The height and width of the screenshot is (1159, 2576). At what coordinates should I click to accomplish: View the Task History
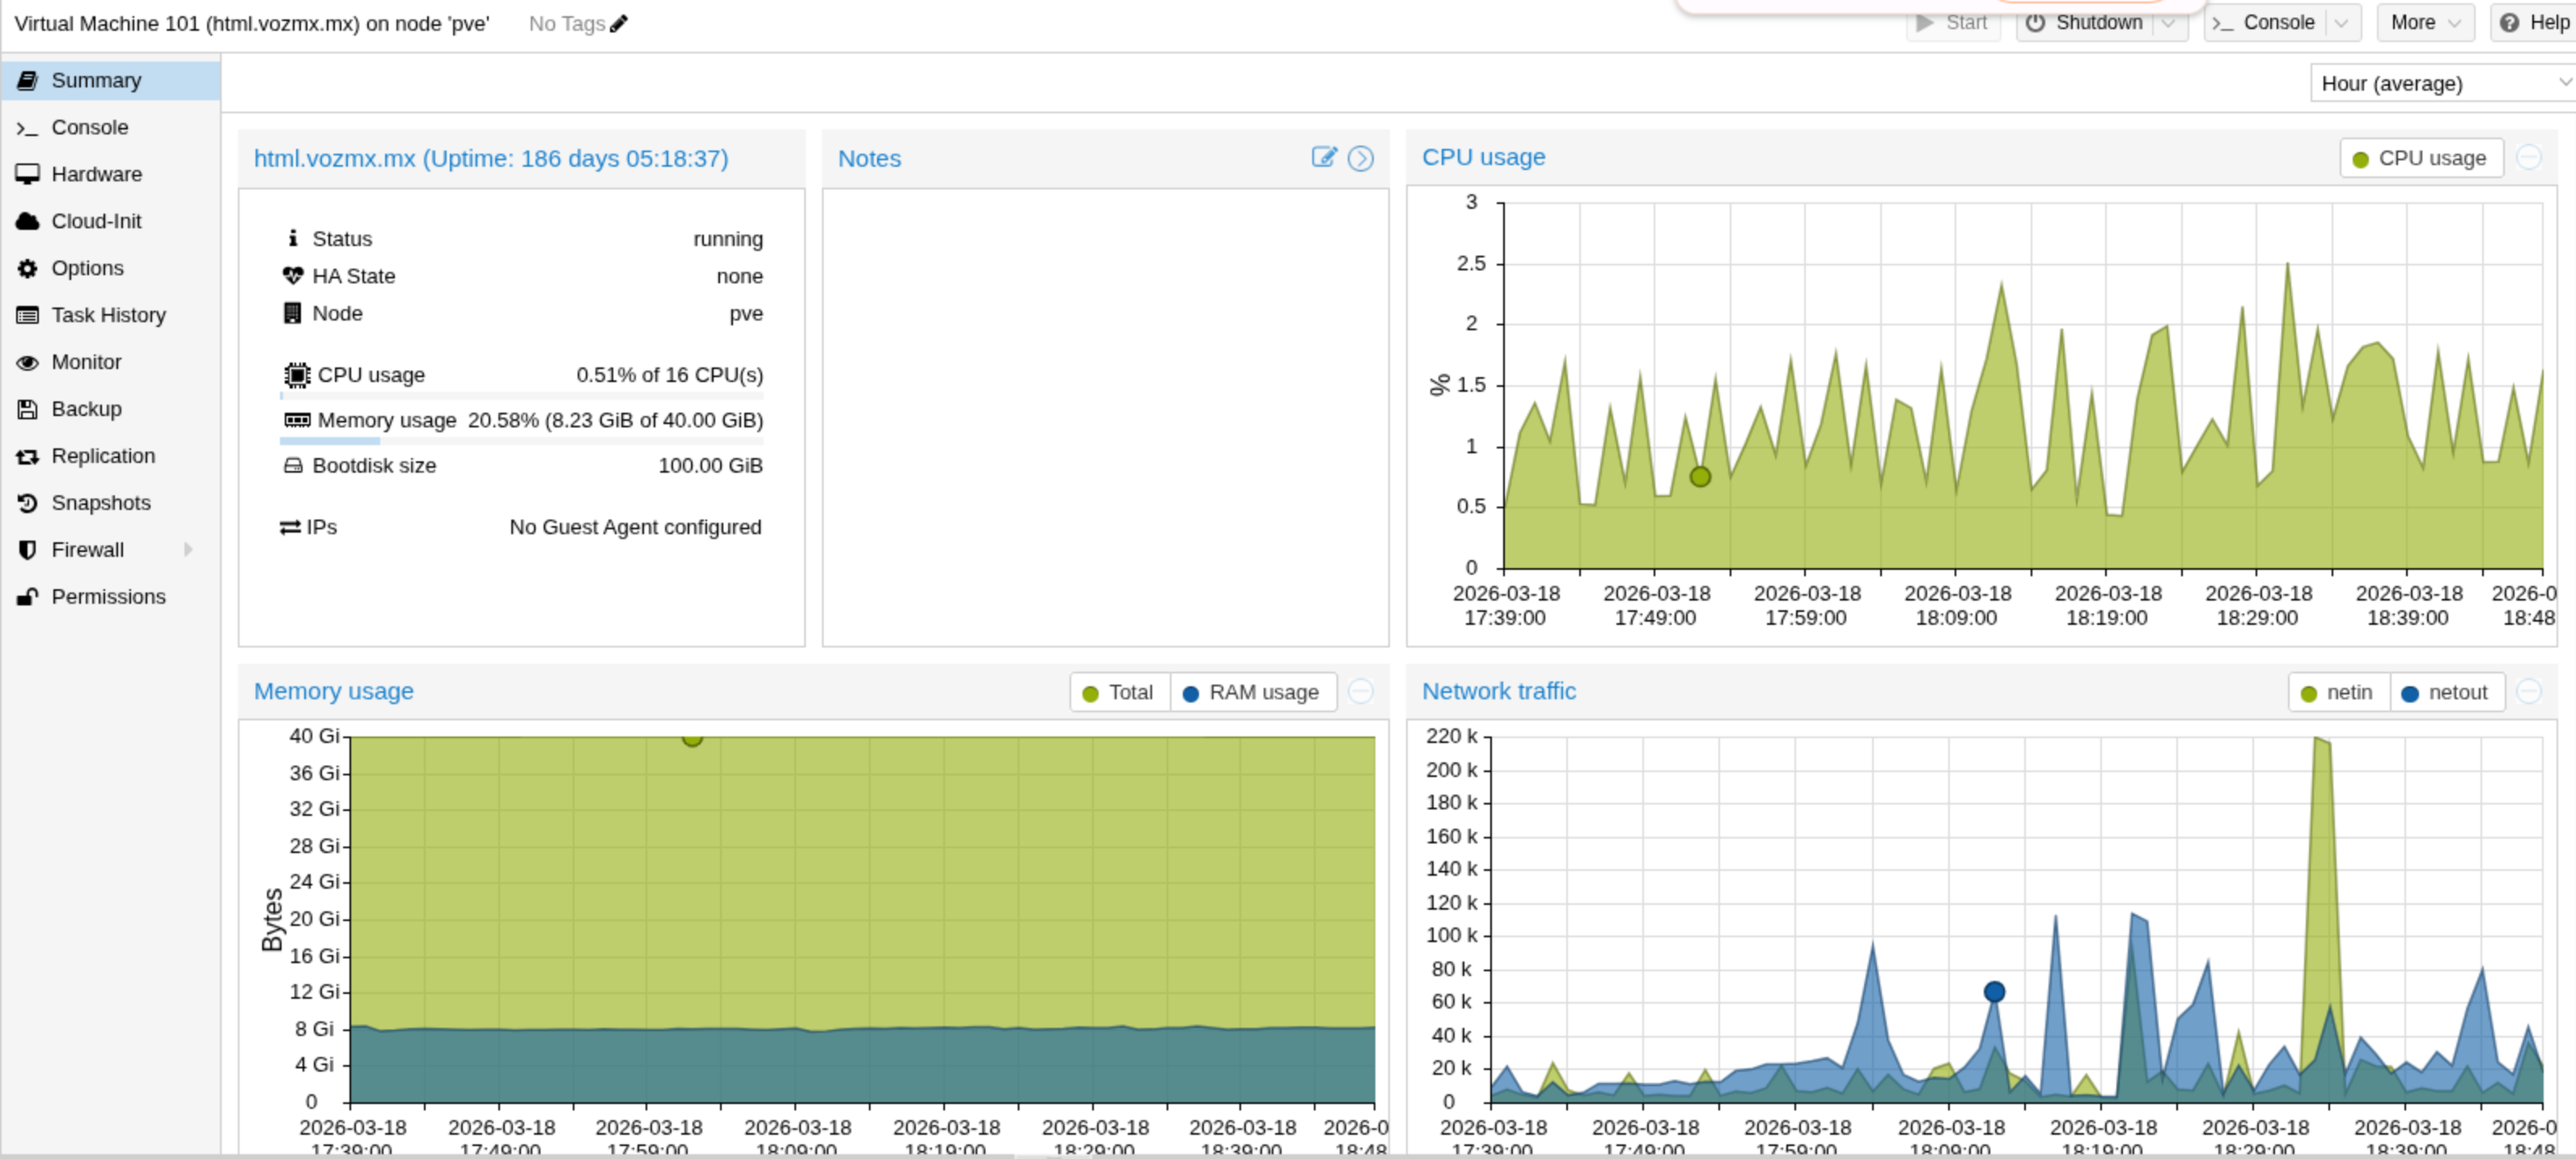[109, 314]
